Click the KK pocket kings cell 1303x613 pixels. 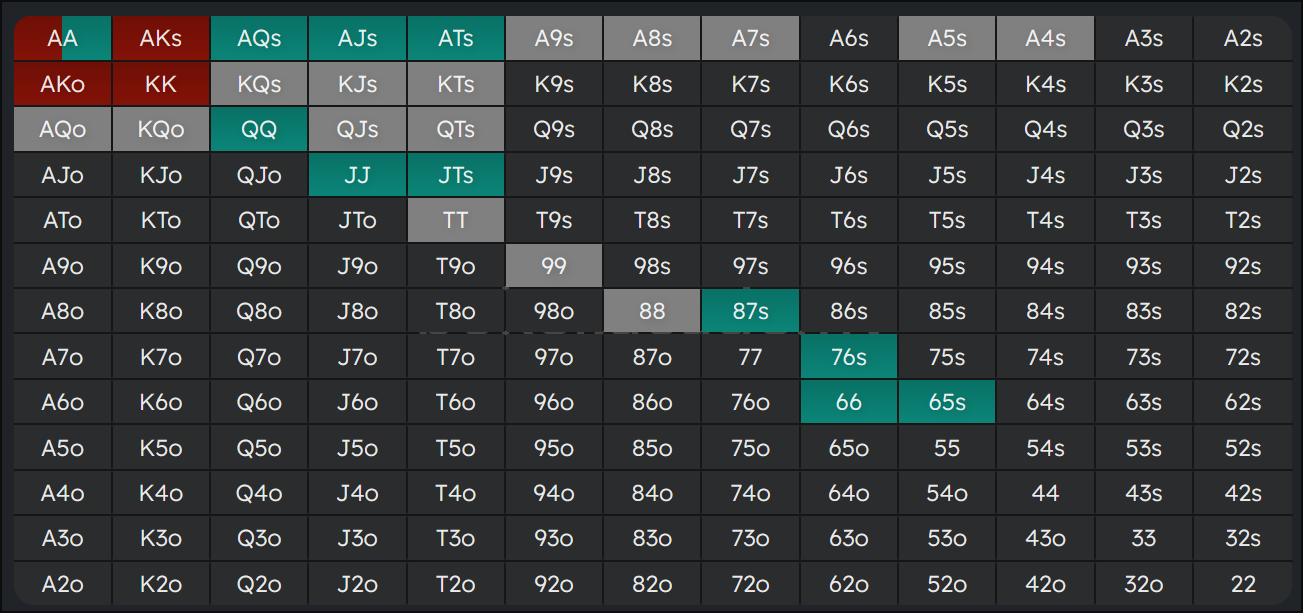point(161,84)
